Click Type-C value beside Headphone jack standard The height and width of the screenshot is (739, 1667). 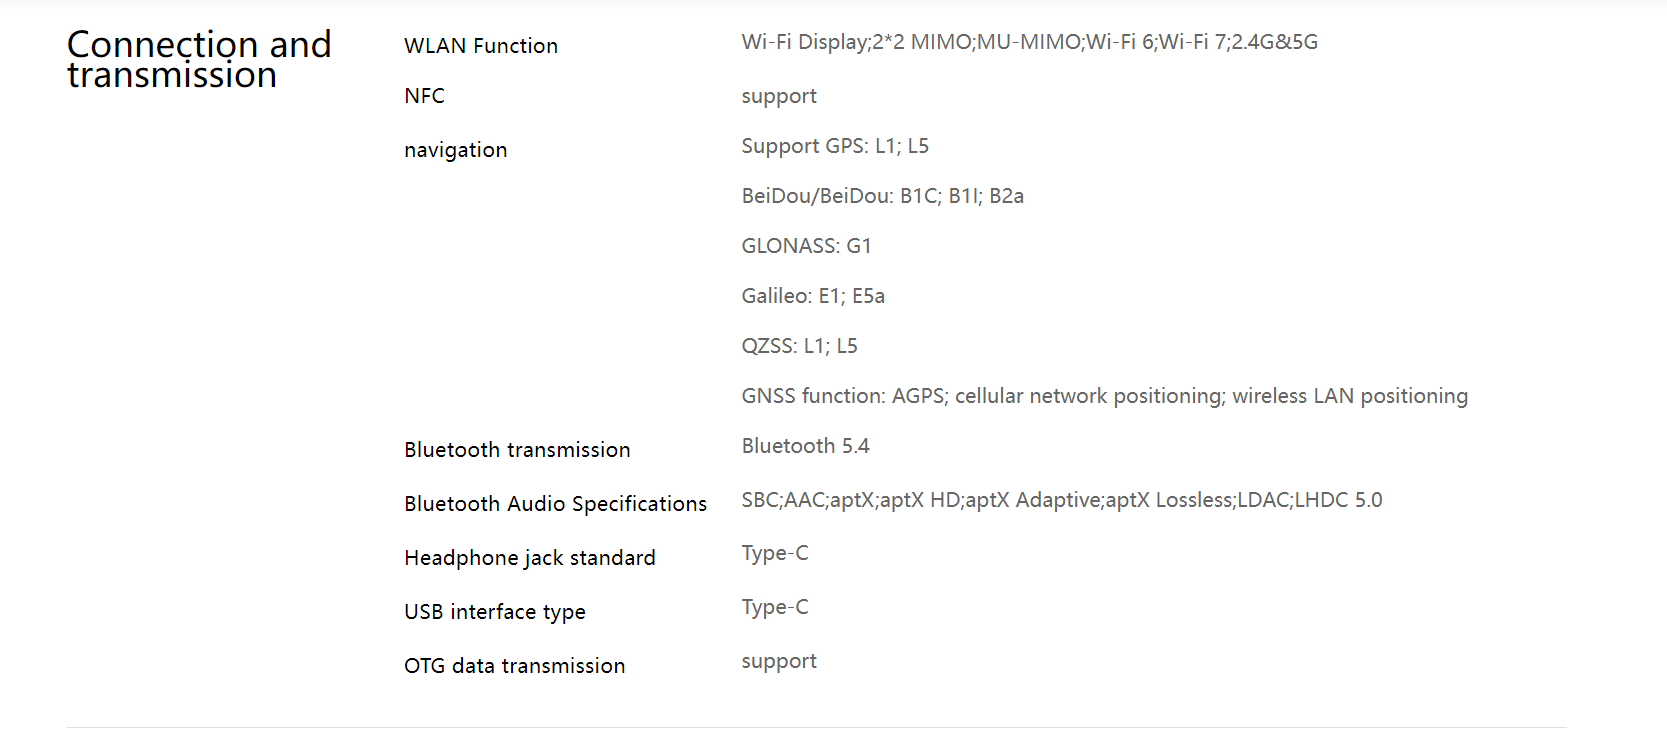point(775,554)
